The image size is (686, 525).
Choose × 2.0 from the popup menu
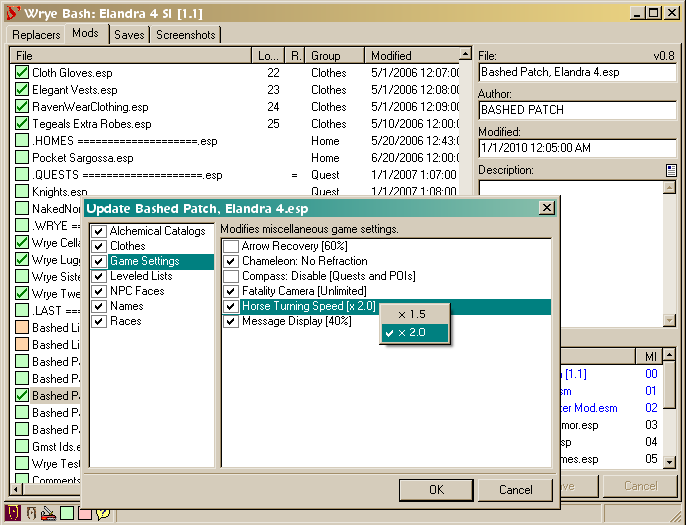pyautogui.click(x=415, y=332)
